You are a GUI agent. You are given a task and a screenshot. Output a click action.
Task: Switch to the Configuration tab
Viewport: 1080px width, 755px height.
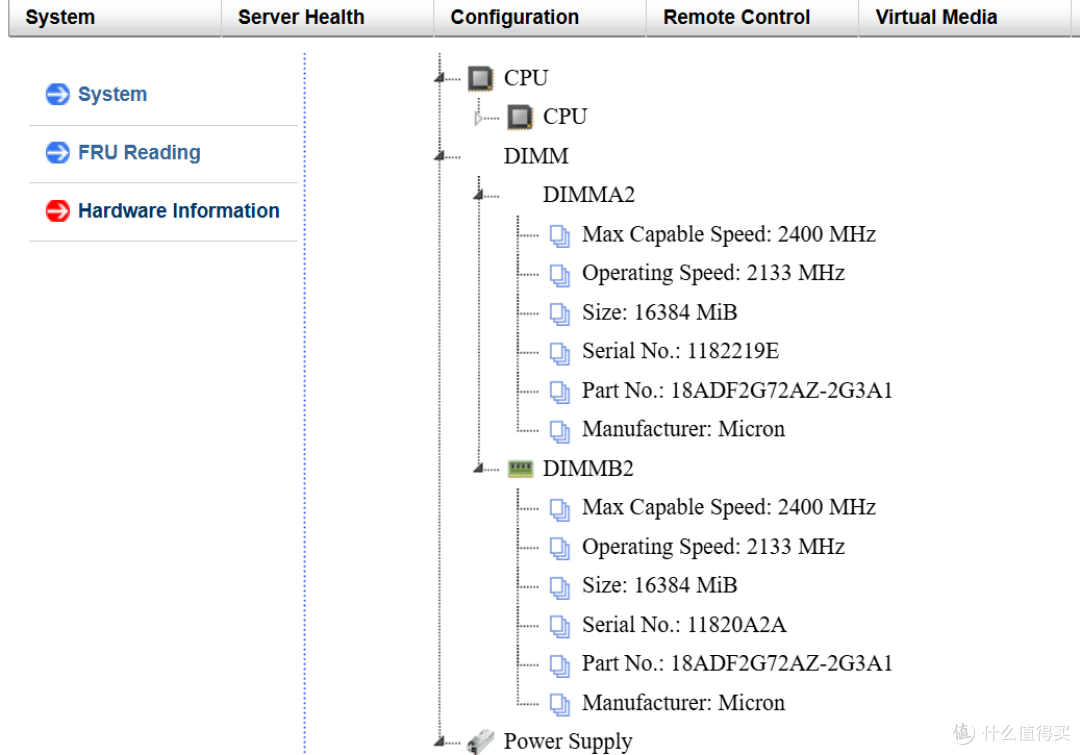tap(514, 17)
